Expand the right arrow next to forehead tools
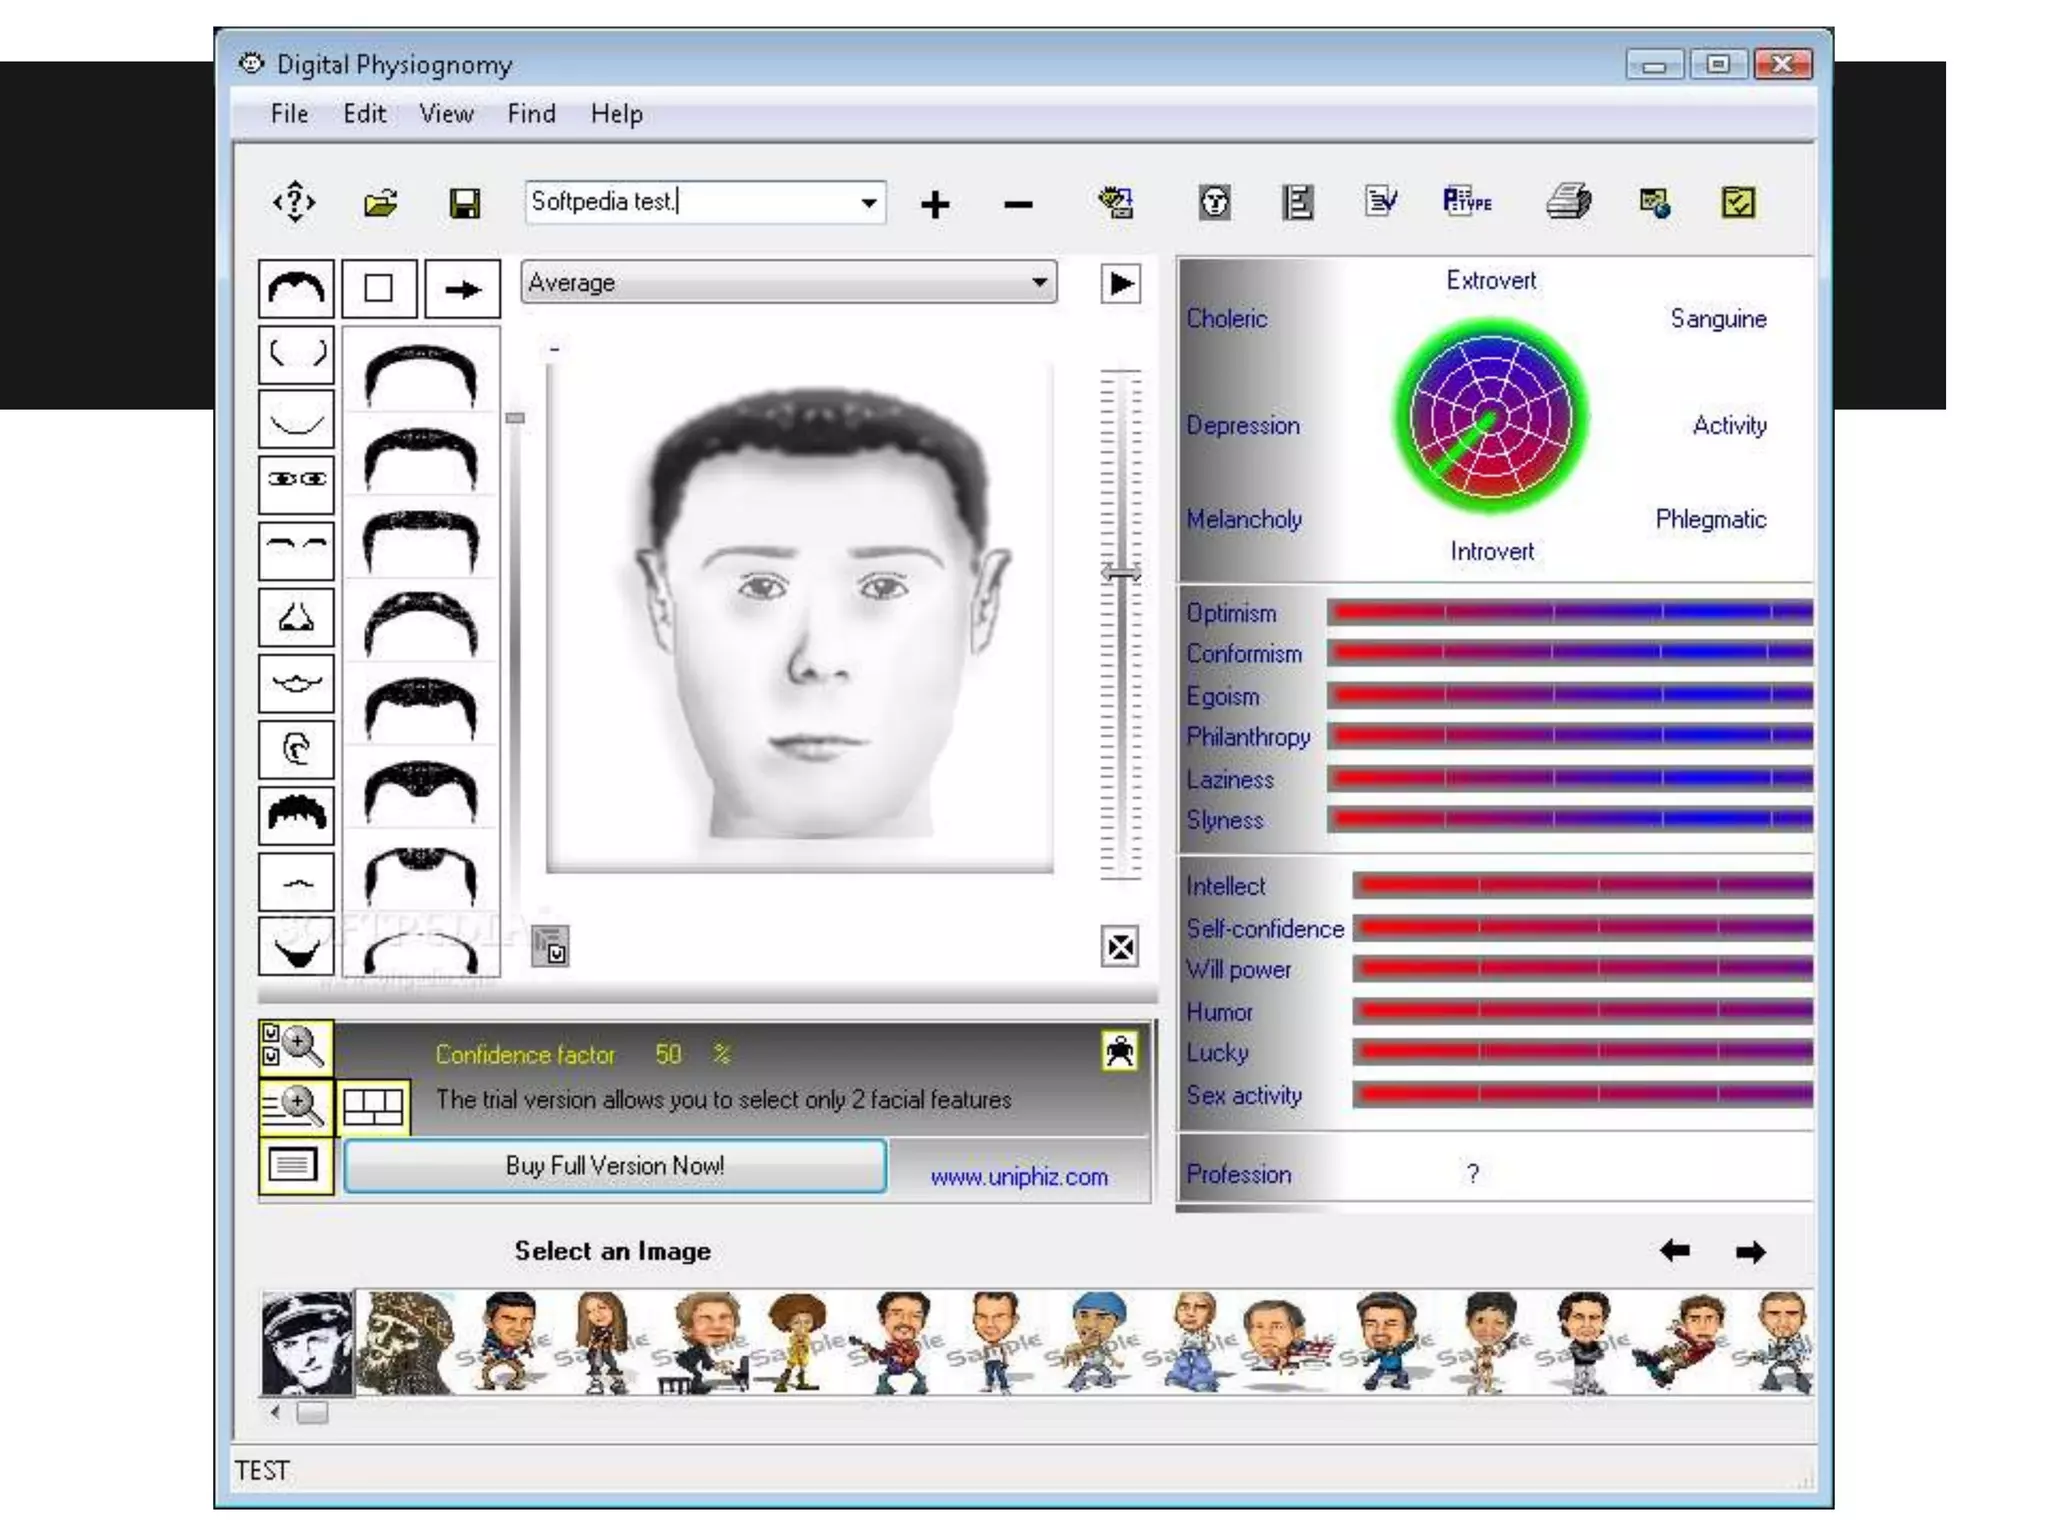The width and height of the screenshot is (2048, 1536). [x=462, y=289]
